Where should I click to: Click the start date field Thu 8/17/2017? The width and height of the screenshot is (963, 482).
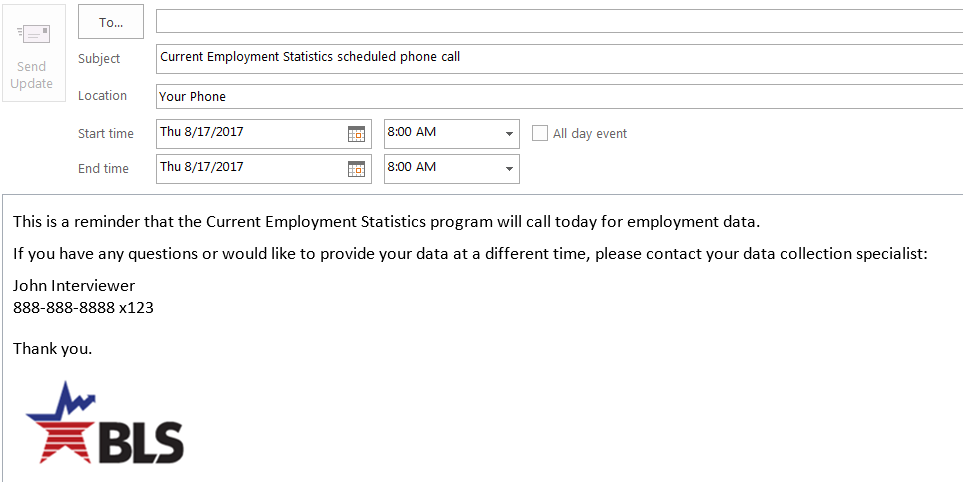(x=250, y=133)
